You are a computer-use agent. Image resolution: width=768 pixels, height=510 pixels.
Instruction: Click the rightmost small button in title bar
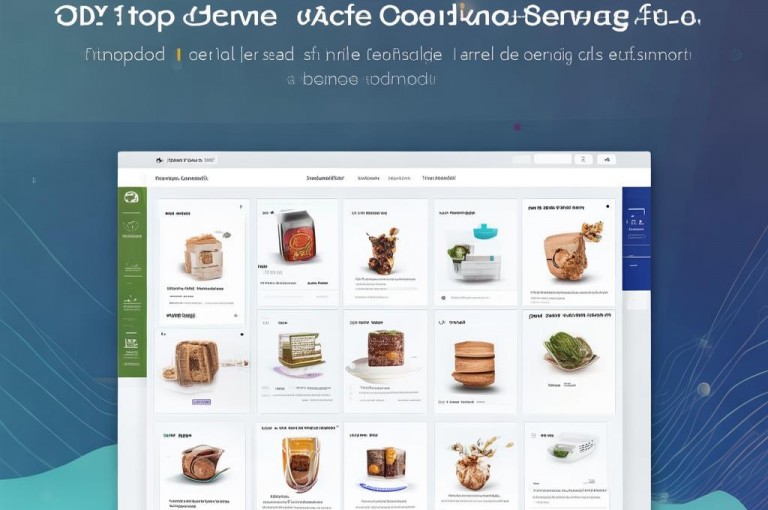click(606, 159)
